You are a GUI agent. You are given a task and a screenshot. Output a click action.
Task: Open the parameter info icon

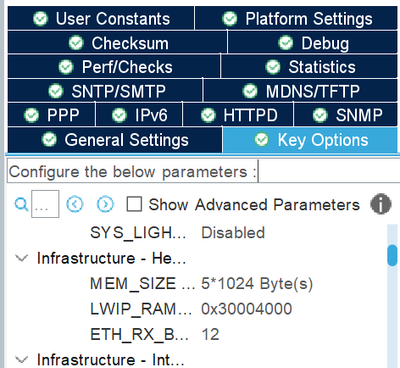[x=381, y=204]
